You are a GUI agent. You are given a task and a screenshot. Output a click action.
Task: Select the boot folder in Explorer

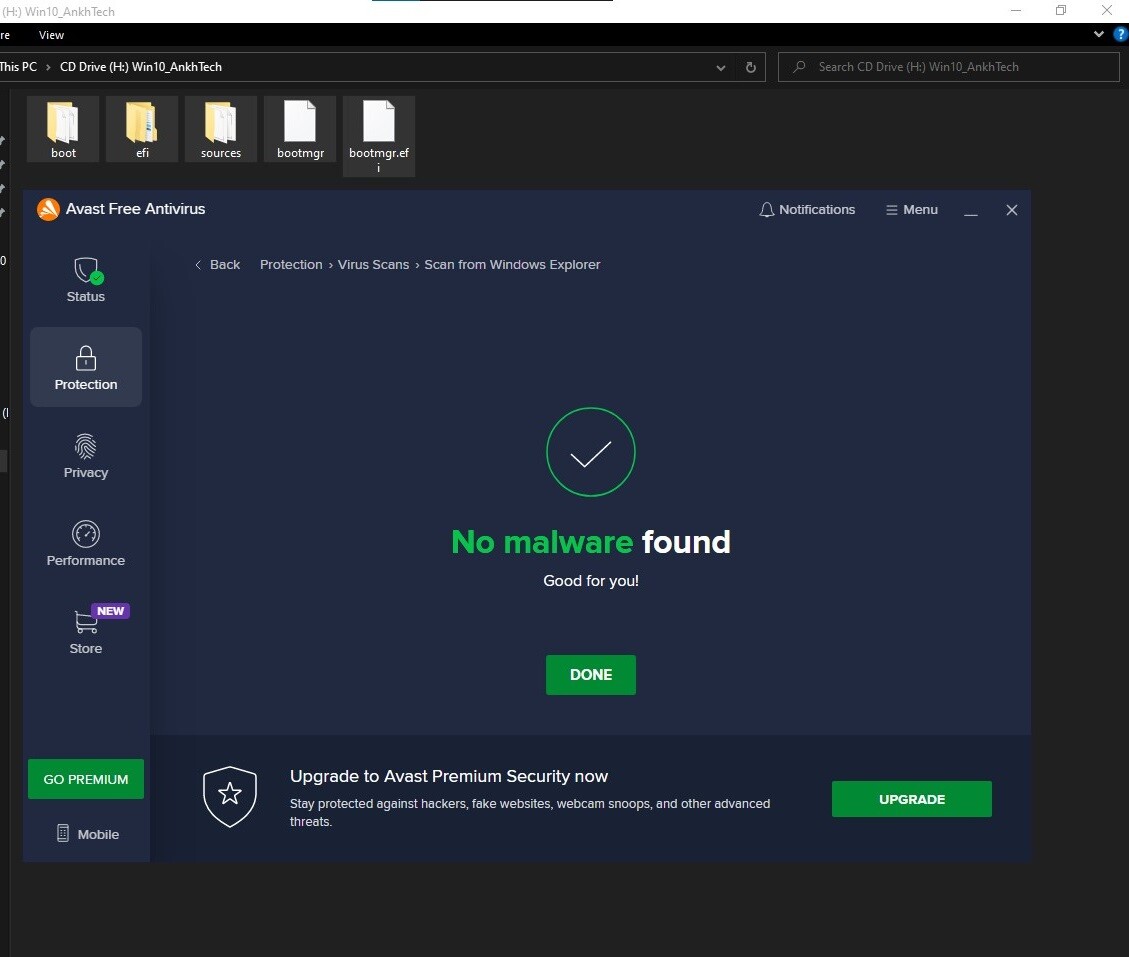click(x=63, y=130)
